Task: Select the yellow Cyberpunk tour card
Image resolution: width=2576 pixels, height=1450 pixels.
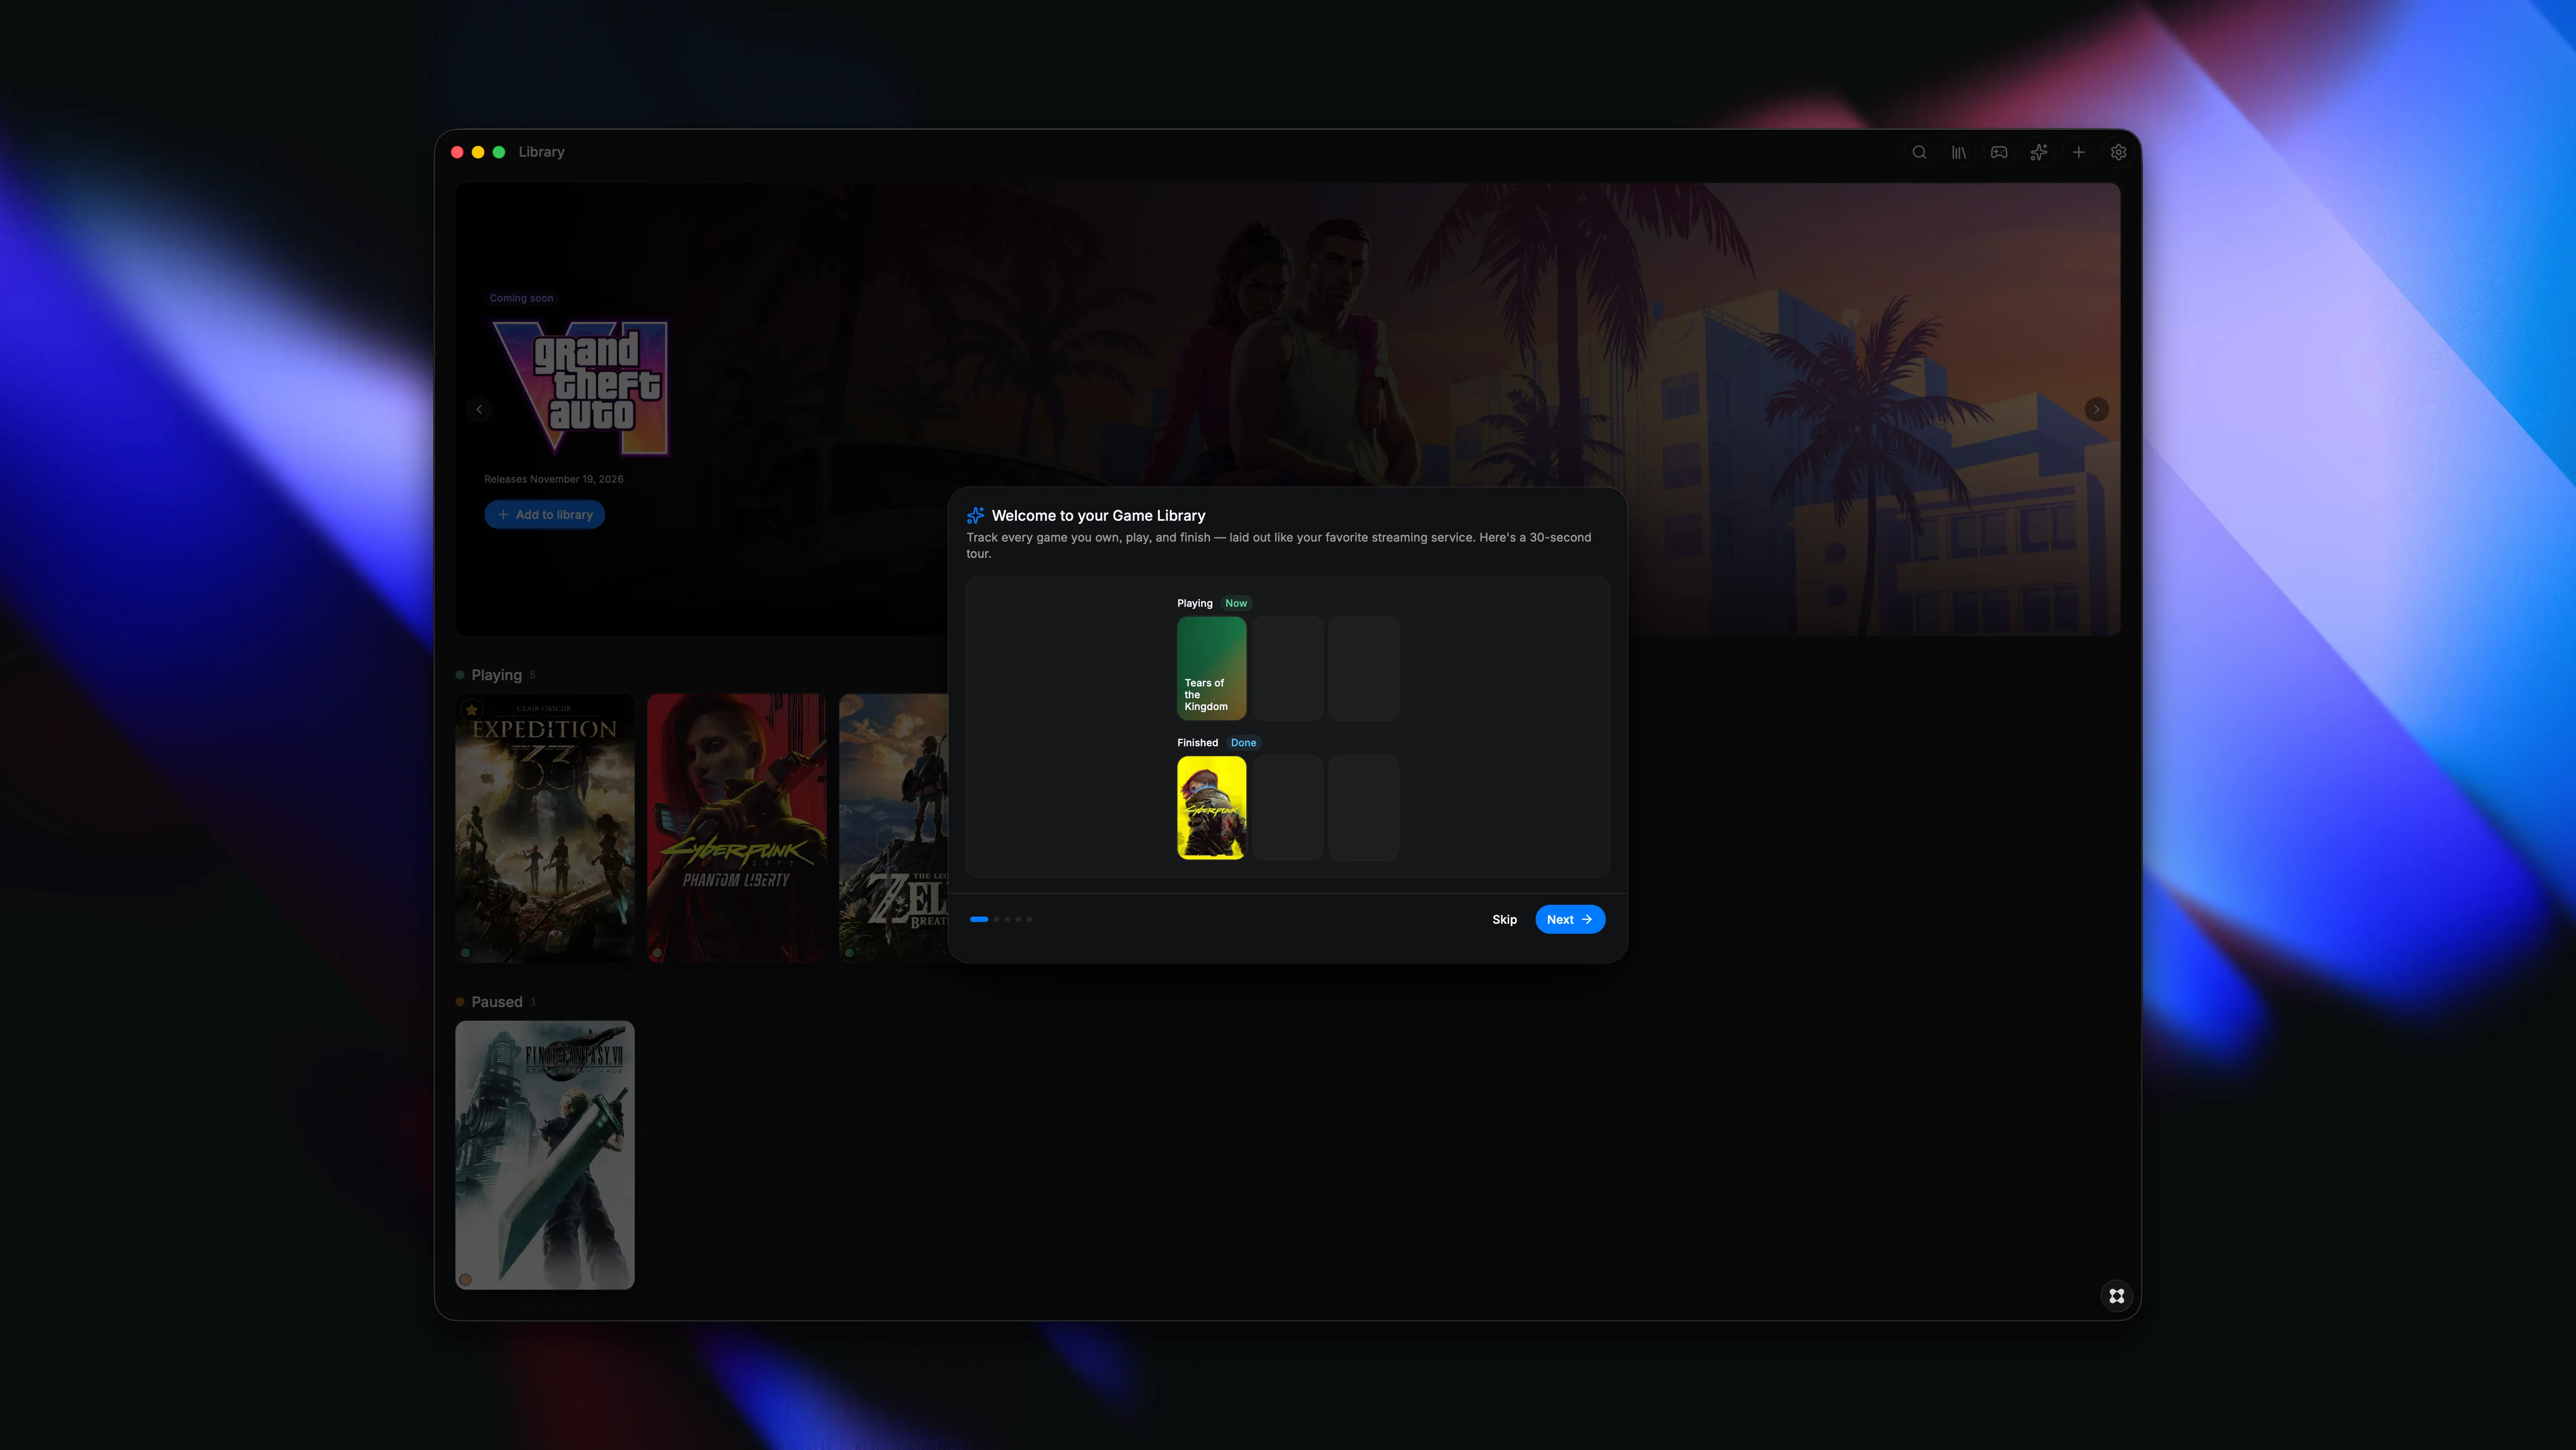Action: point(1211,807)
